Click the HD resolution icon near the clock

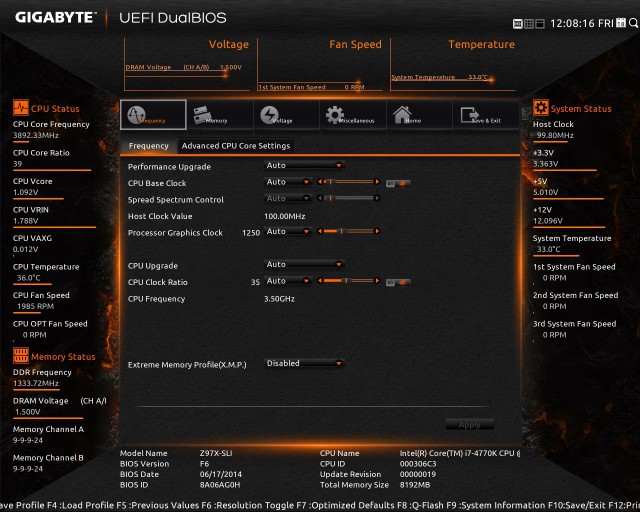point(518,24)
